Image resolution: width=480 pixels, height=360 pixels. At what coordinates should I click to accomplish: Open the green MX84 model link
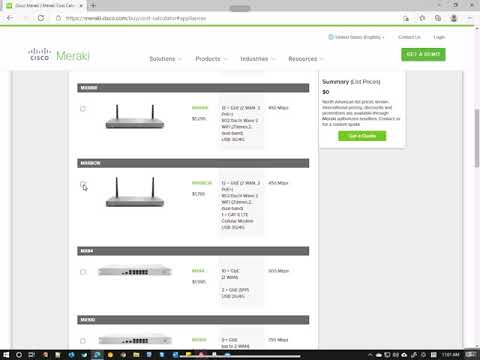(x=198, y=271)
